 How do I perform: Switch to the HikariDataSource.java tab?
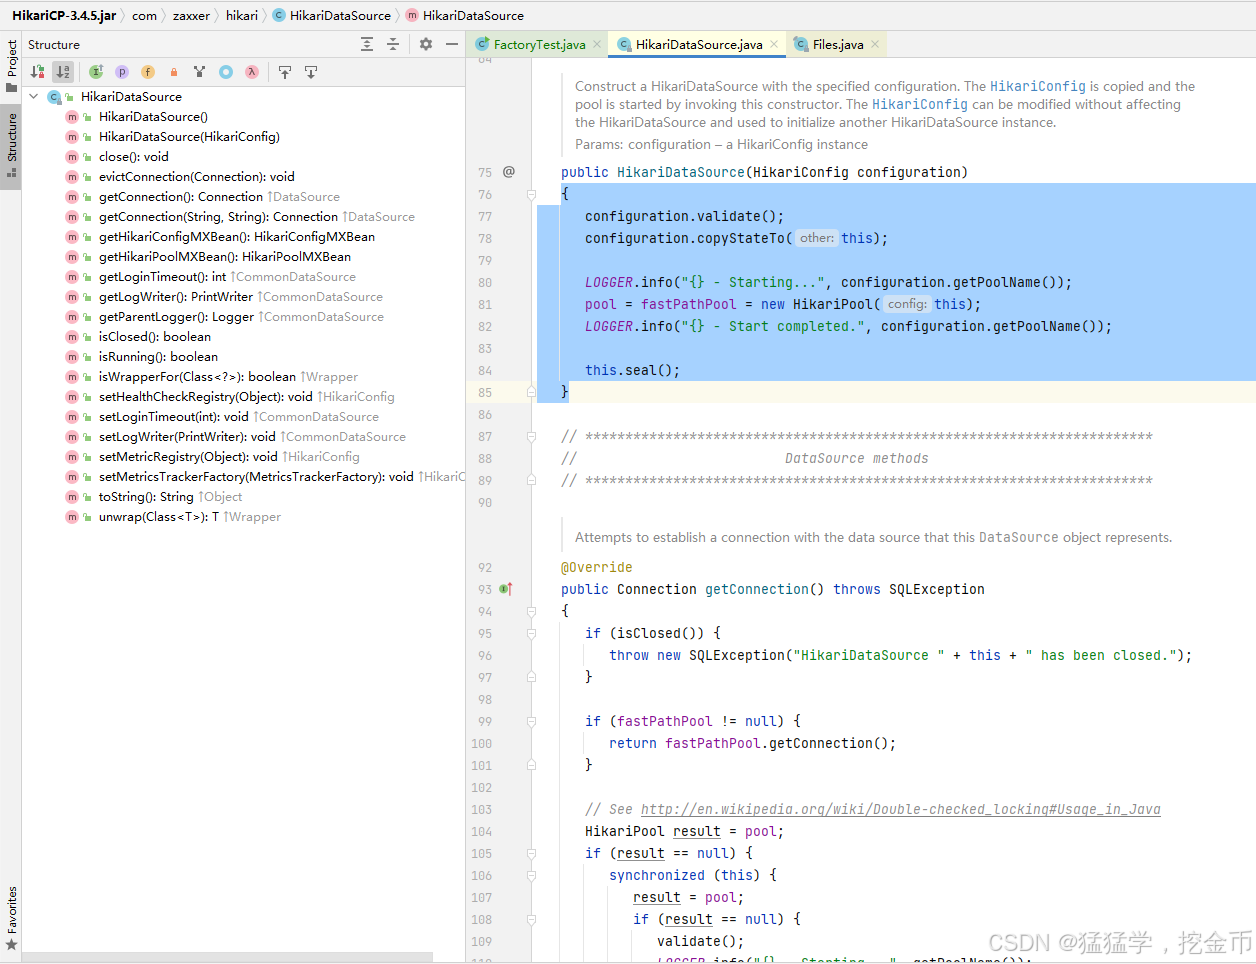698,44
